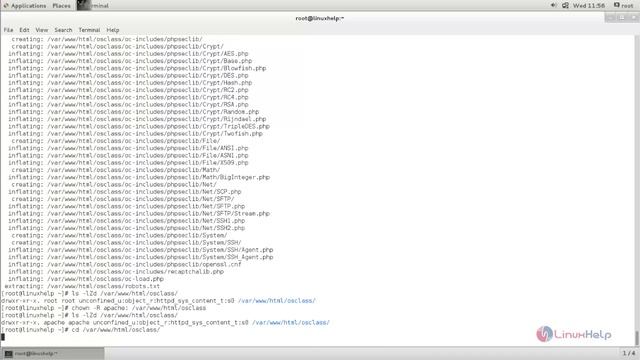Open the root user menu
Screen dimensions: 640x360
tap(624, 5)
